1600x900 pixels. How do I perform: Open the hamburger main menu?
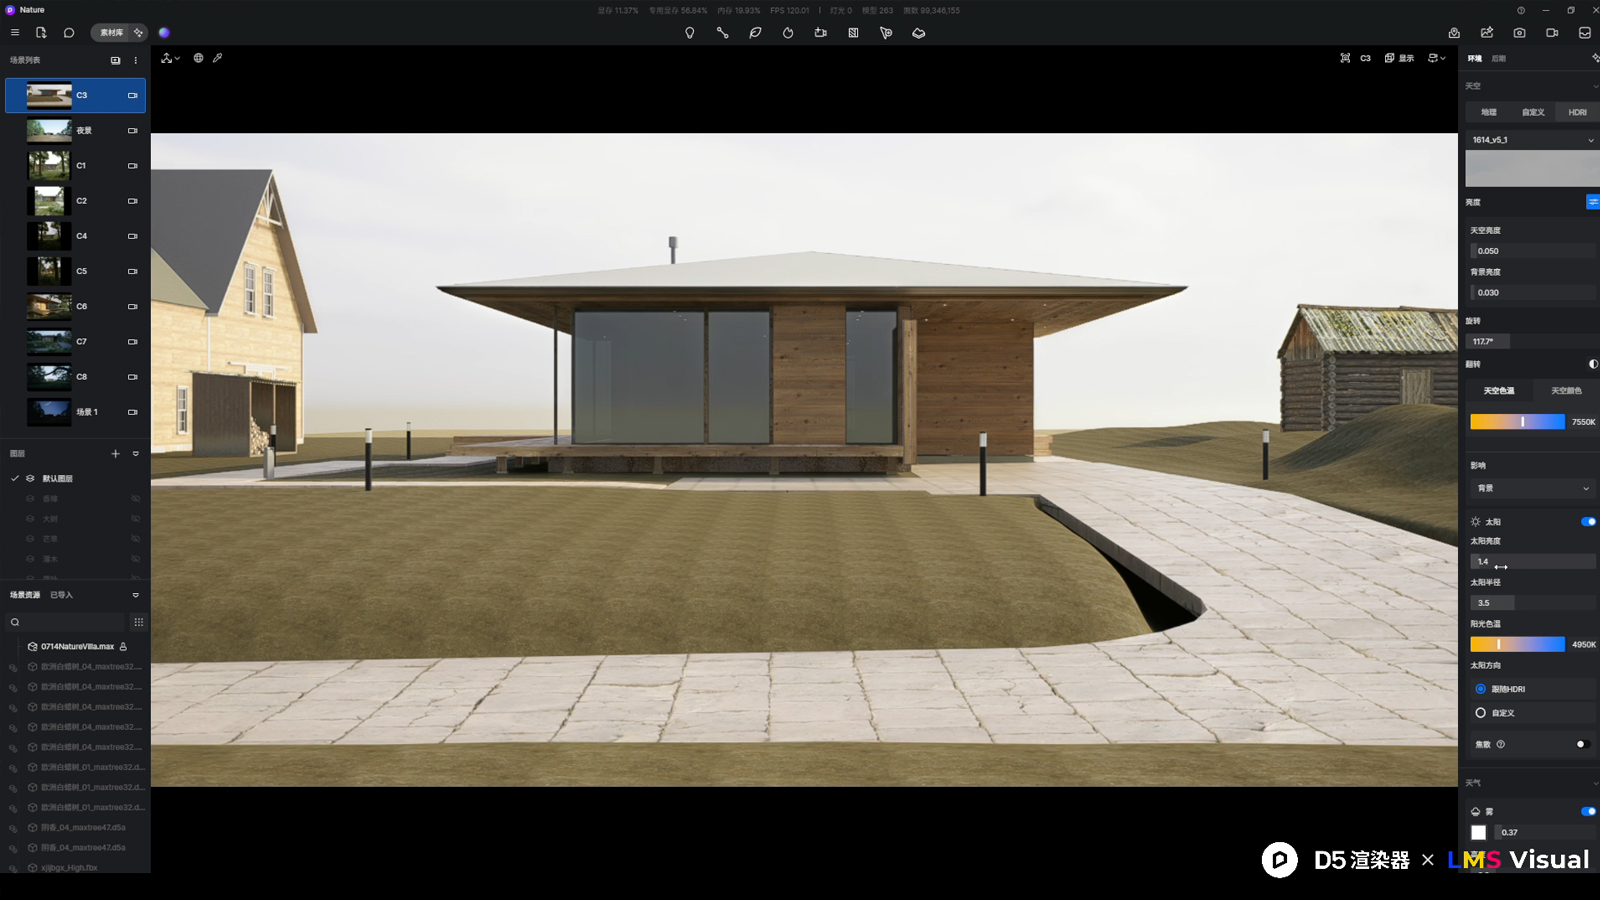[x=15, y=33]
